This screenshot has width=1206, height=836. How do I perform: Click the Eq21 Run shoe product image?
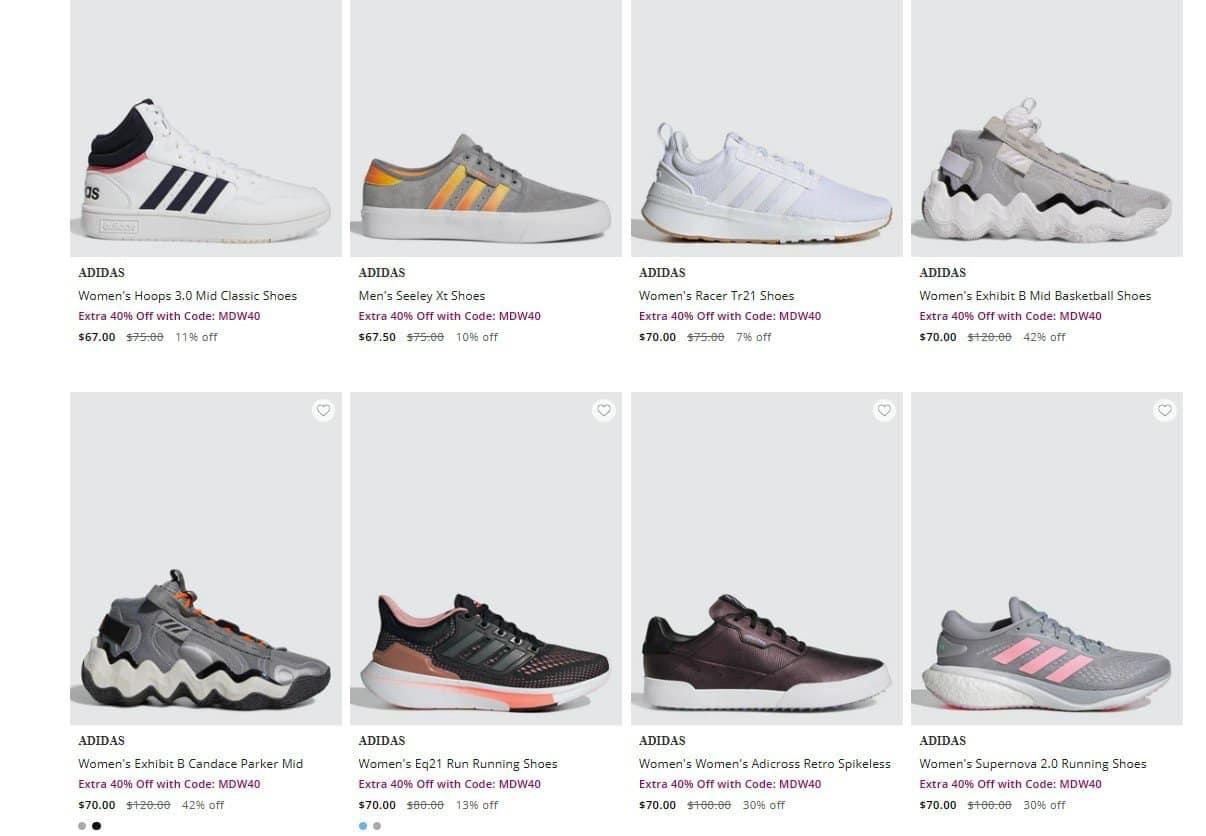tap(485, 650)
